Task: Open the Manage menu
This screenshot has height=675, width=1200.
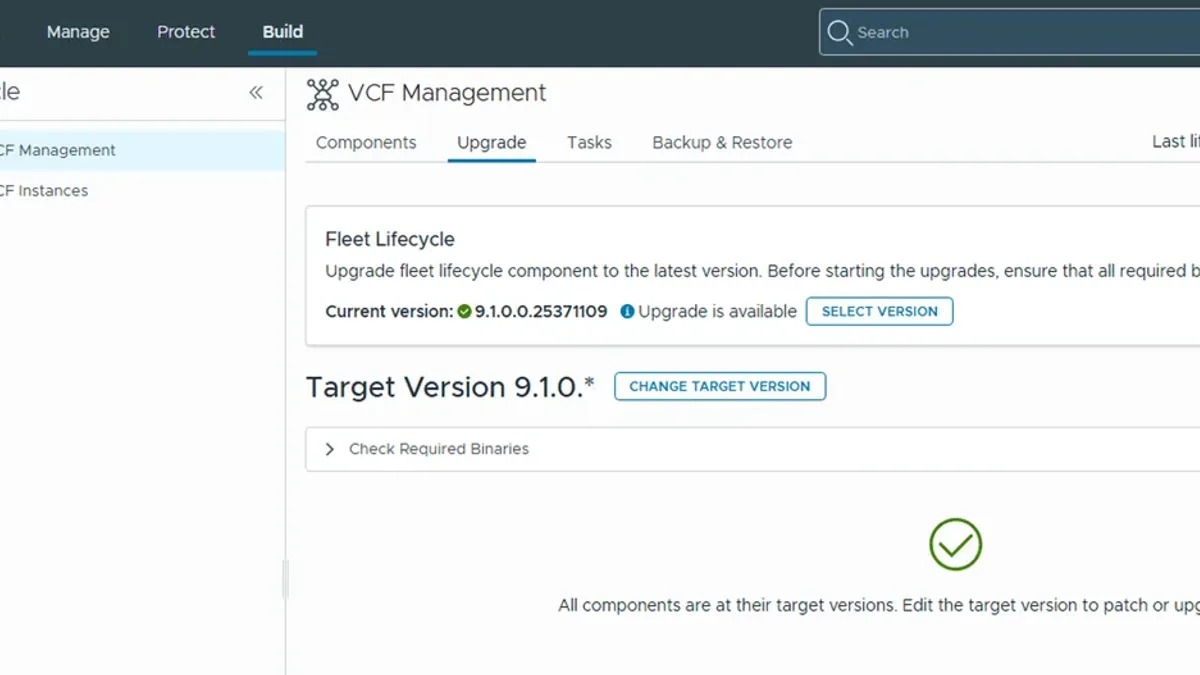Action: coord(78,32)
